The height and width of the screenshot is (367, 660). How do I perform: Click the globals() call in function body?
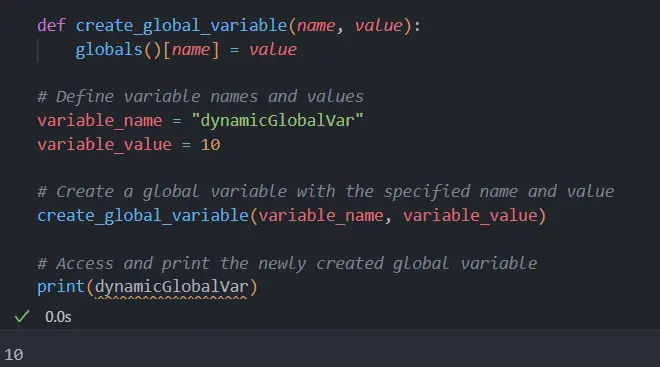point(118,50)
